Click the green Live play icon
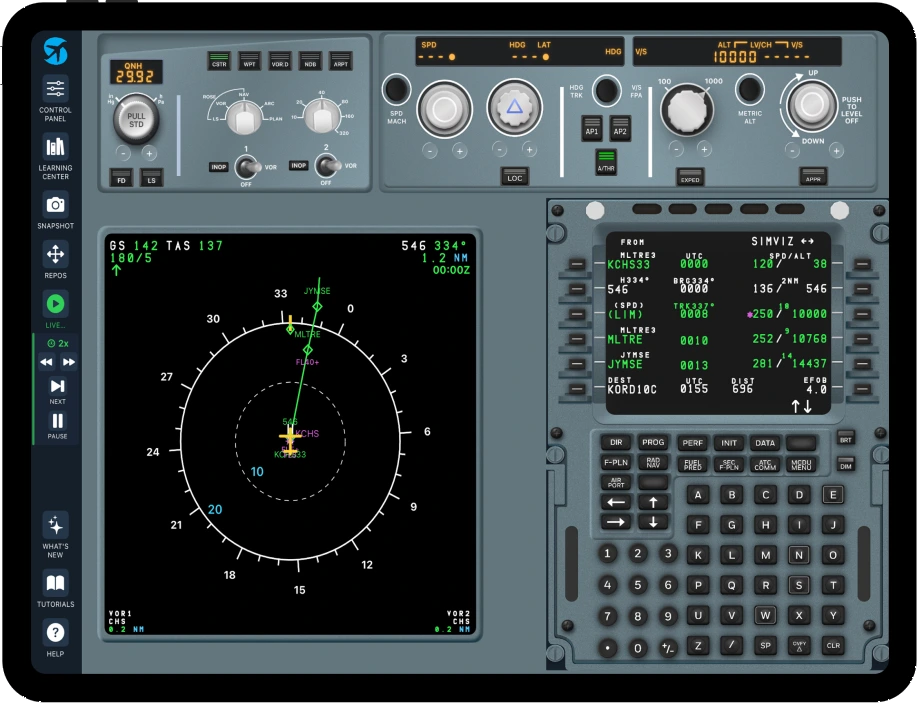 (56, 304)
